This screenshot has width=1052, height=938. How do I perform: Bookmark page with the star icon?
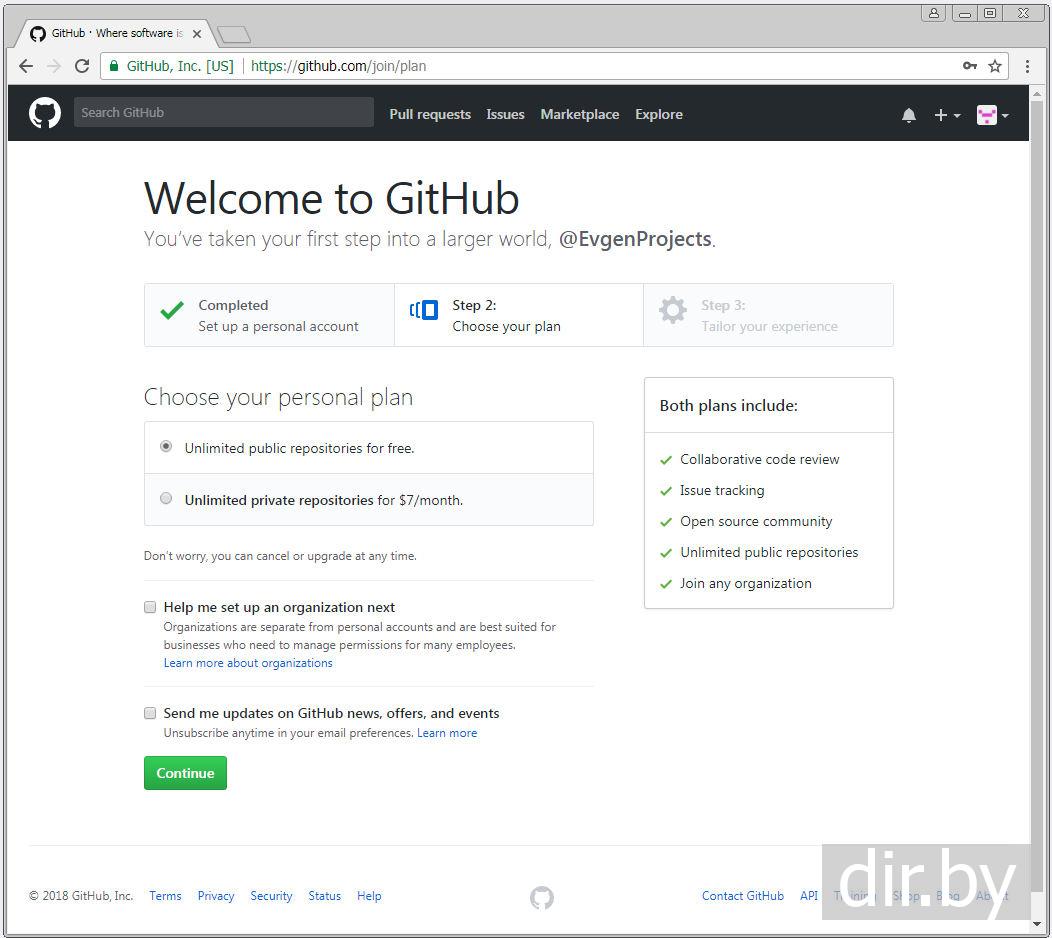pos(995,66)
